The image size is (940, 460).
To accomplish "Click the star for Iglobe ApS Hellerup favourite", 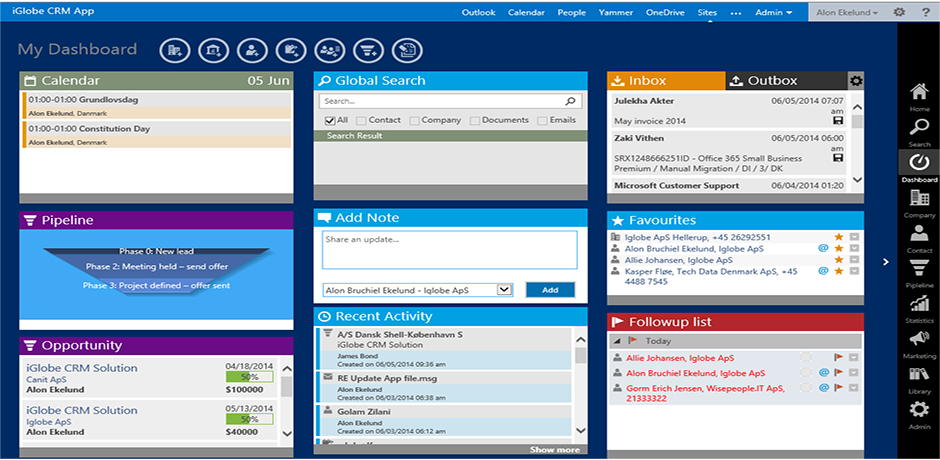I will (839, 237).
